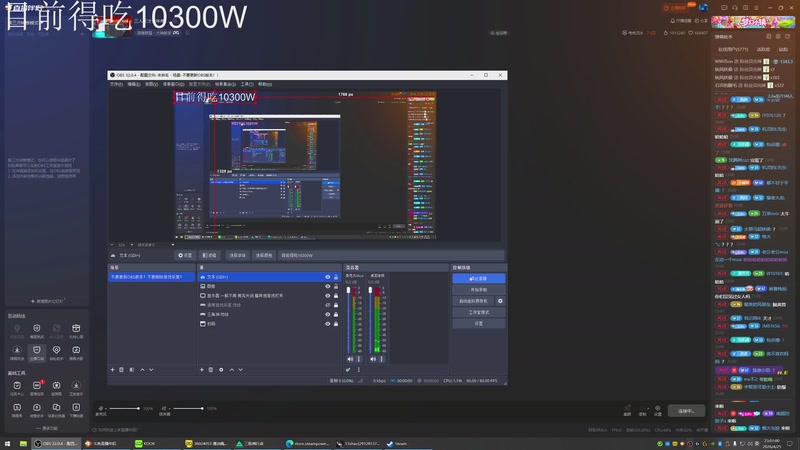Open advanced audio properties gear in mixer footer
Screen dimensions: 800x450
348,370
